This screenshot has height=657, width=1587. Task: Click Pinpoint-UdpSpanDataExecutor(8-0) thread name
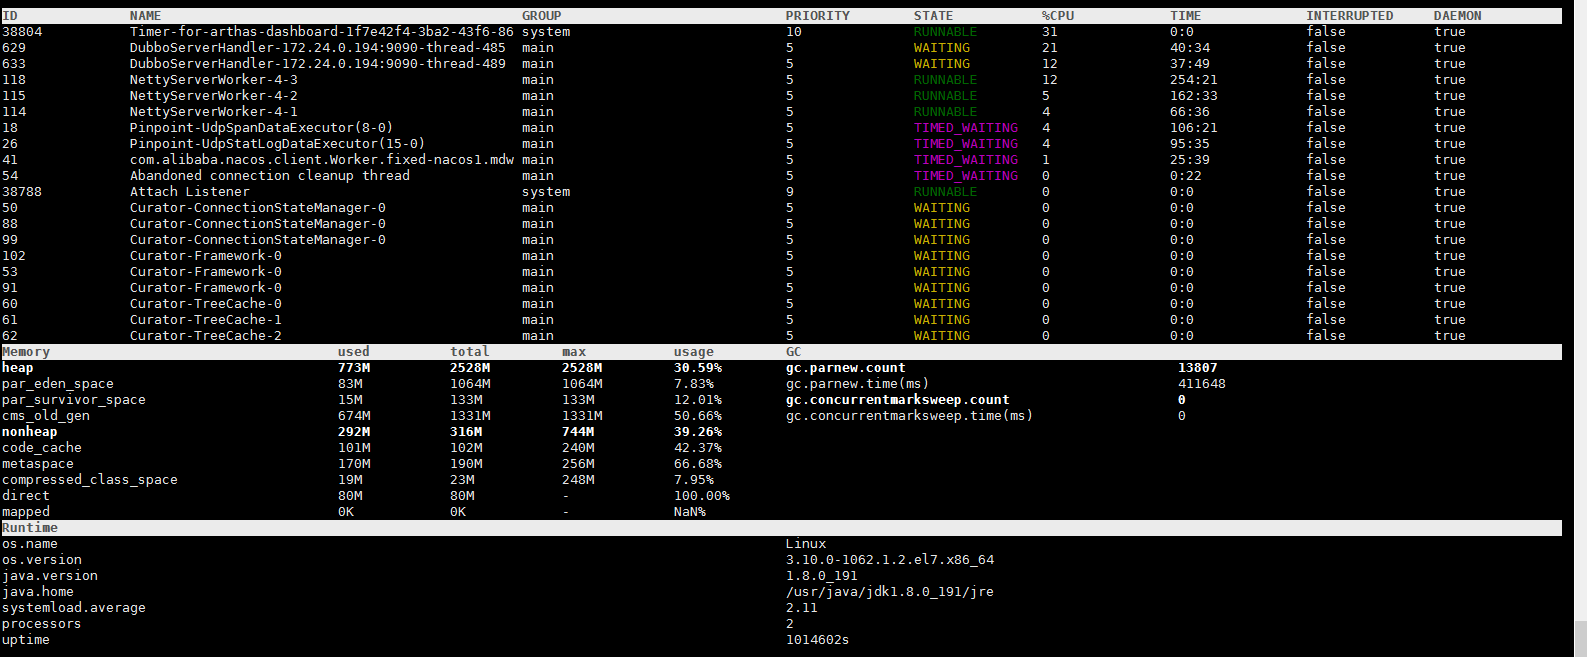point(261,128)
